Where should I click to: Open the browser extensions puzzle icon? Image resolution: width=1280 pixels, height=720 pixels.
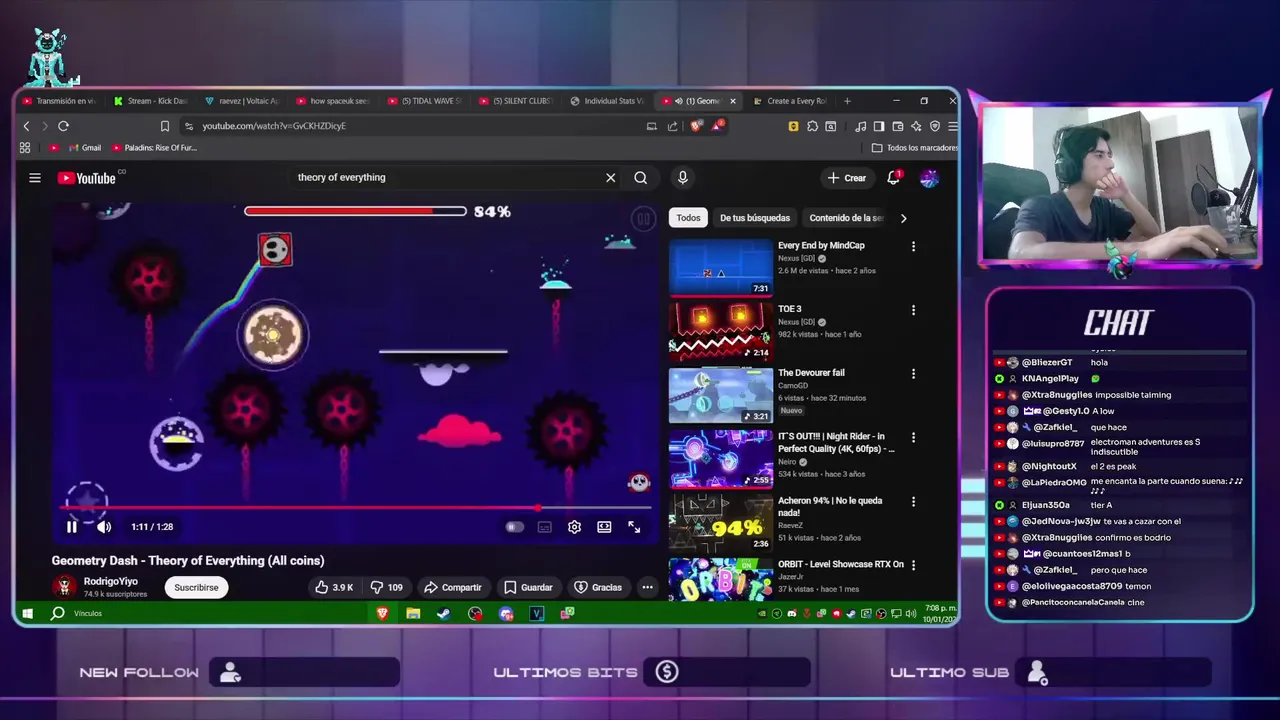[813, 126]
